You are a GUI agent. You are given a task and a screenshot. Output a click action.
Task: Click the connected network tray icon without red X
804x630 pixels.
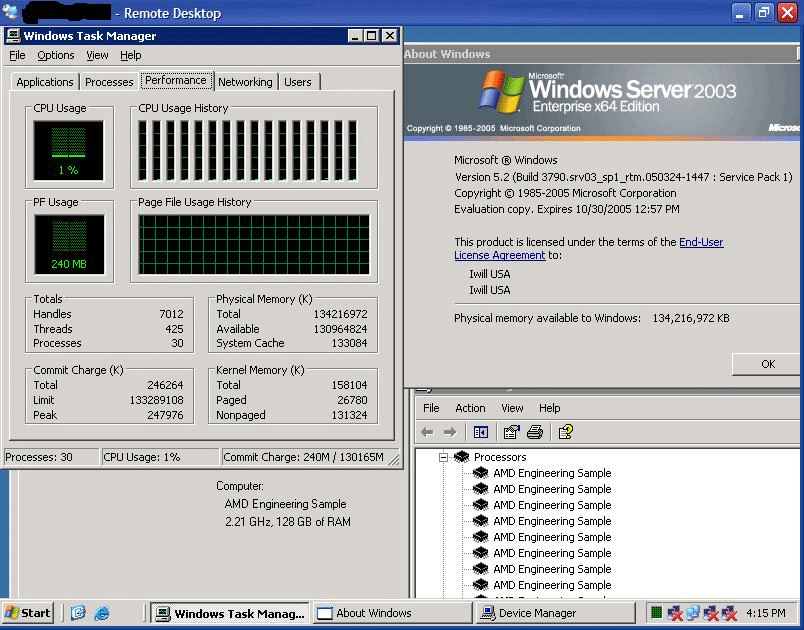pos(693,612)
